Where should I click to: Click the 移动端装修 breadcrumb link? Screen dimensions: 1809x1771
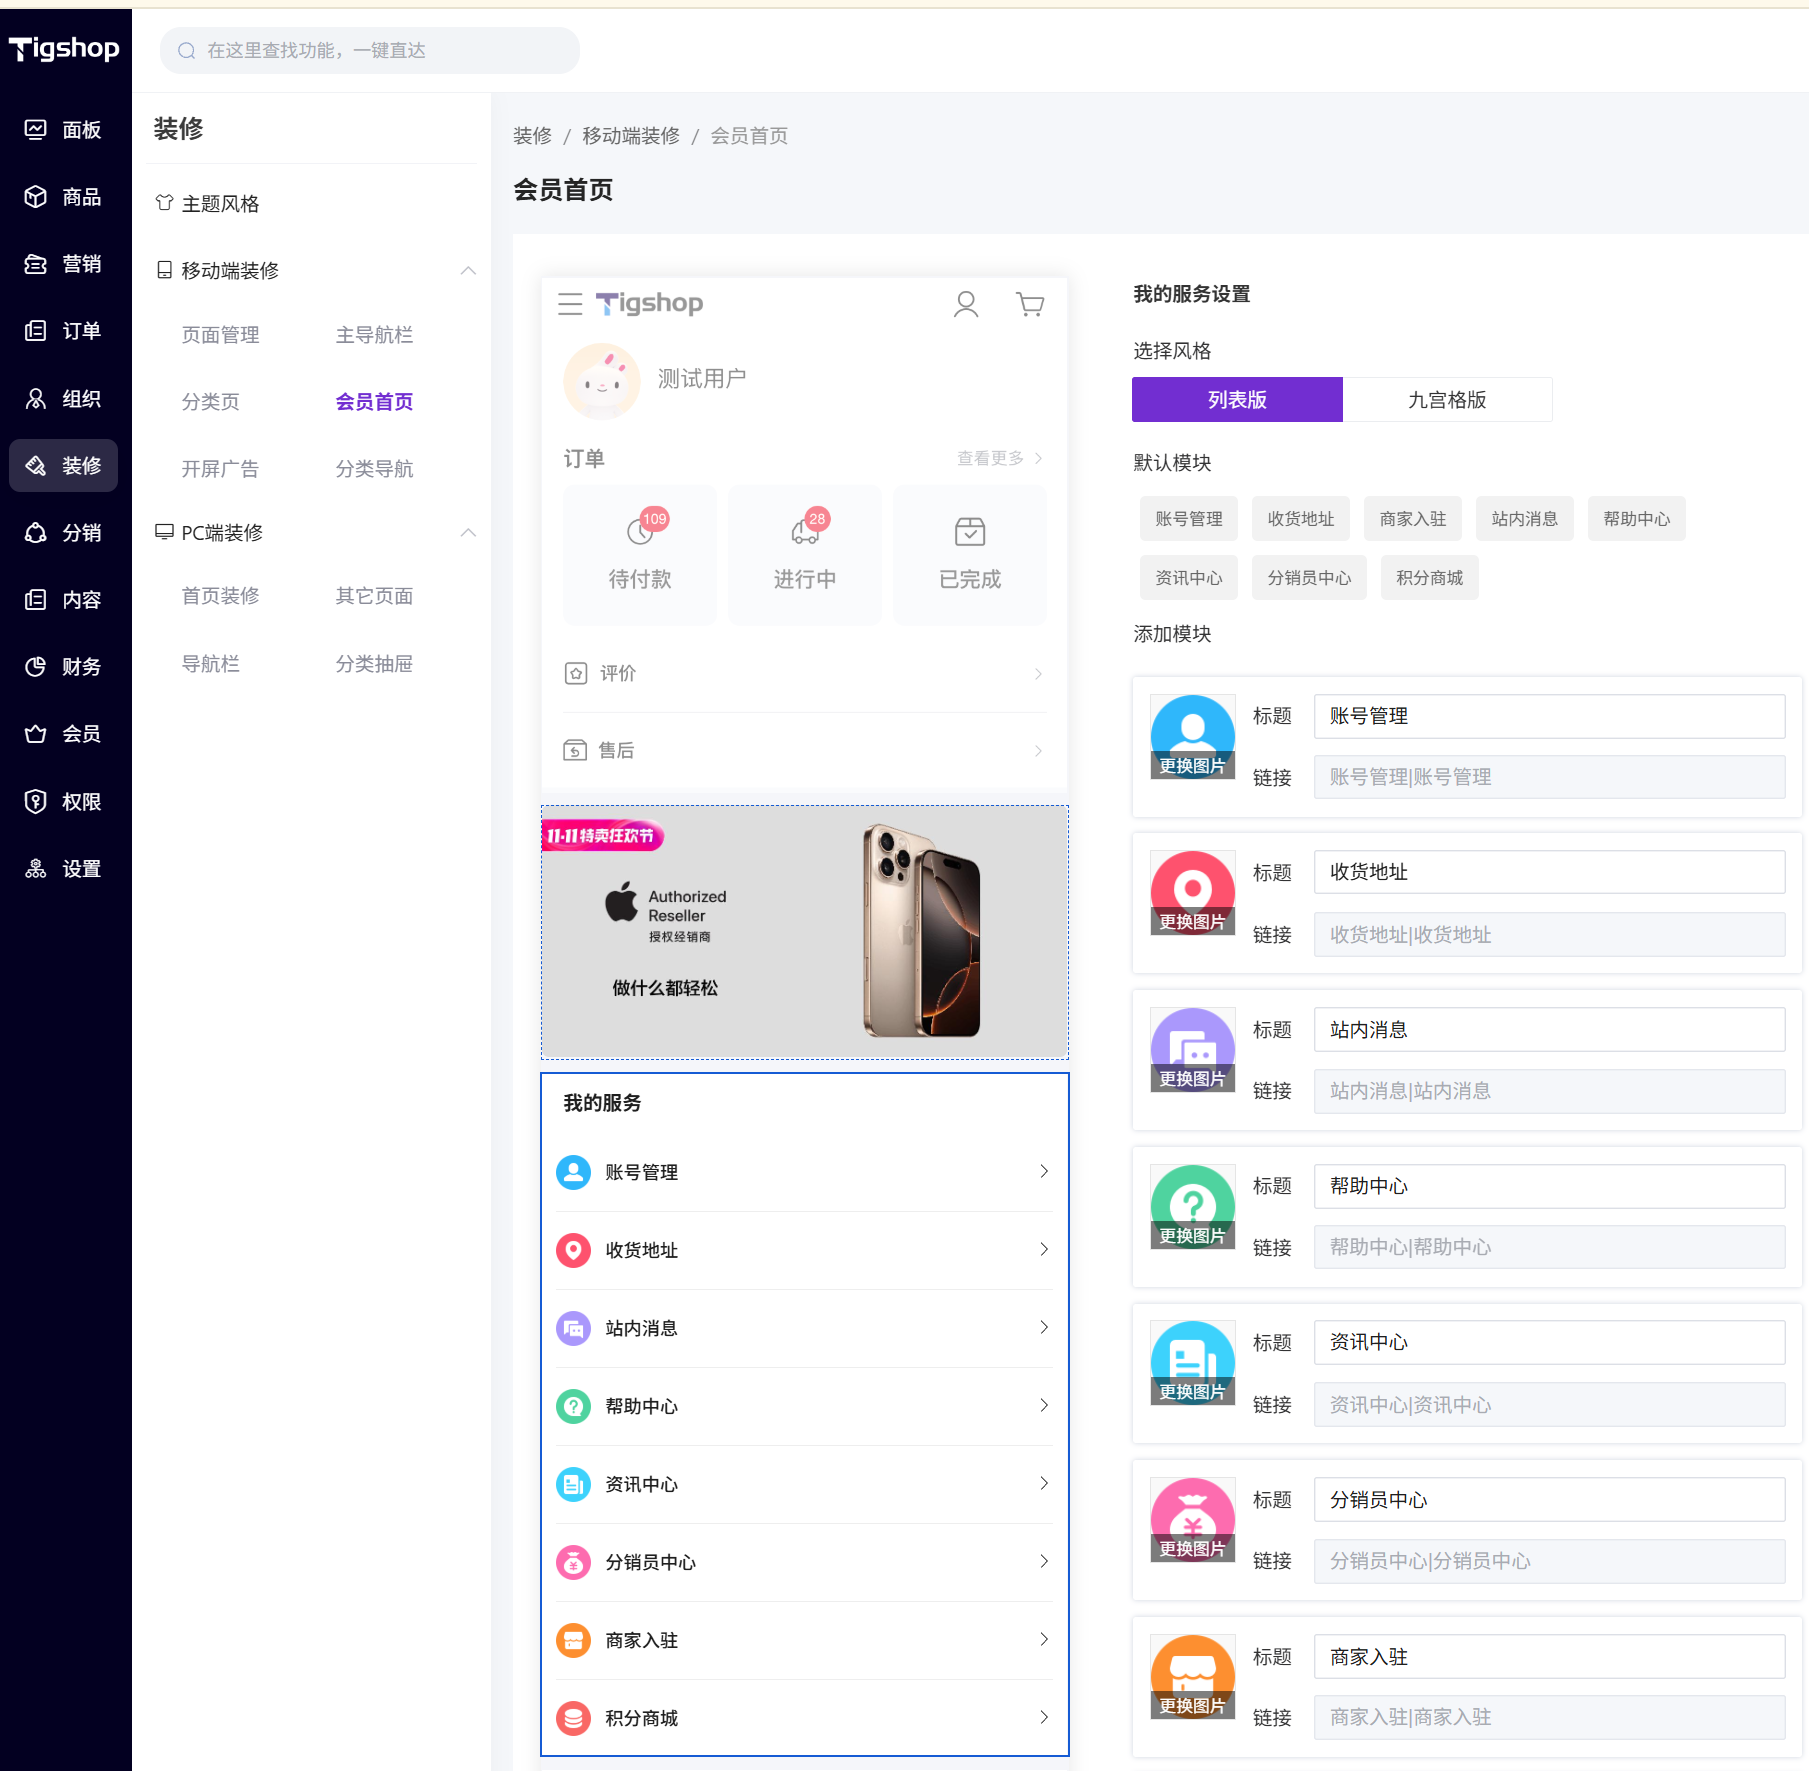tap(631, 136)
